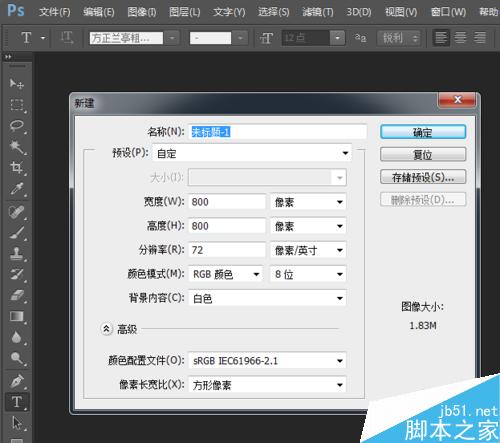Close the 新建 dialog

tap(457, 100)
